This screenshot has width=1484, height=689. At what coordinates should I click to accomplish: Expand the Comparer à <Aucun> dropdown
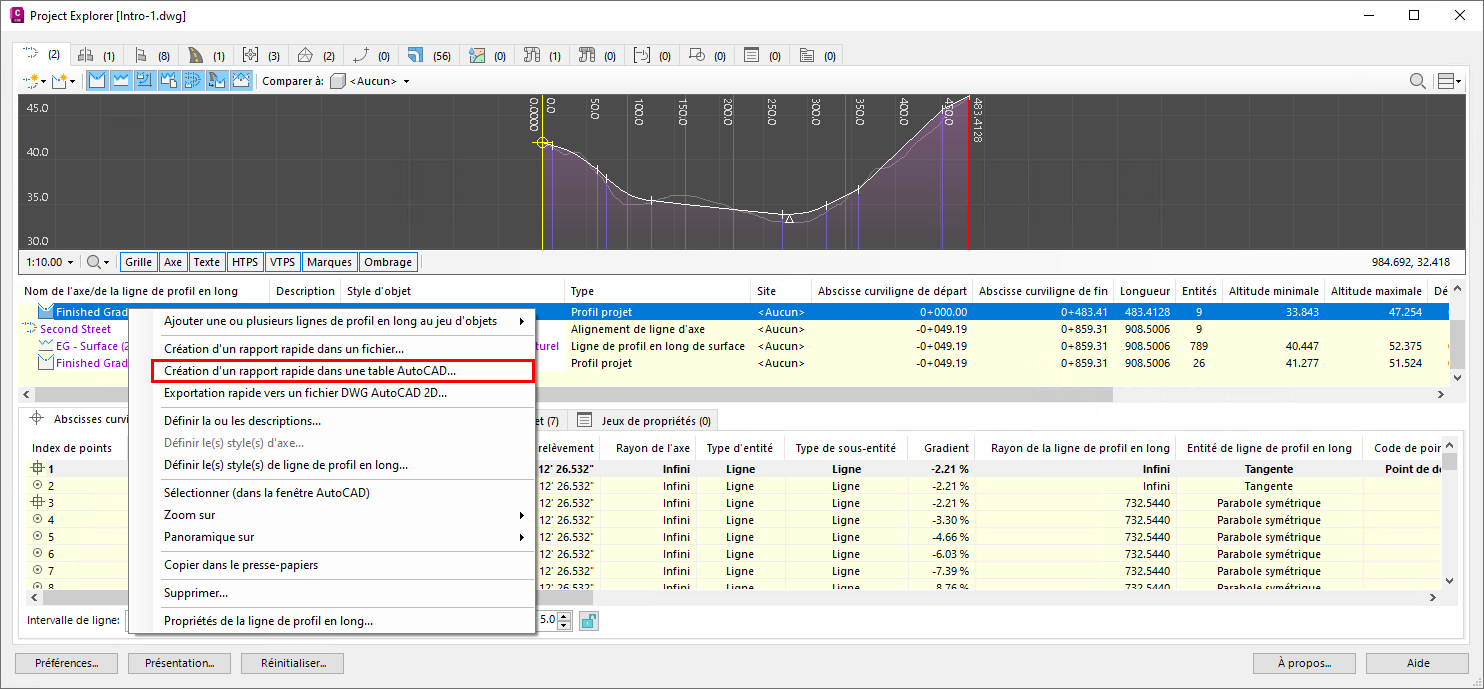click(x=405, y=81)
